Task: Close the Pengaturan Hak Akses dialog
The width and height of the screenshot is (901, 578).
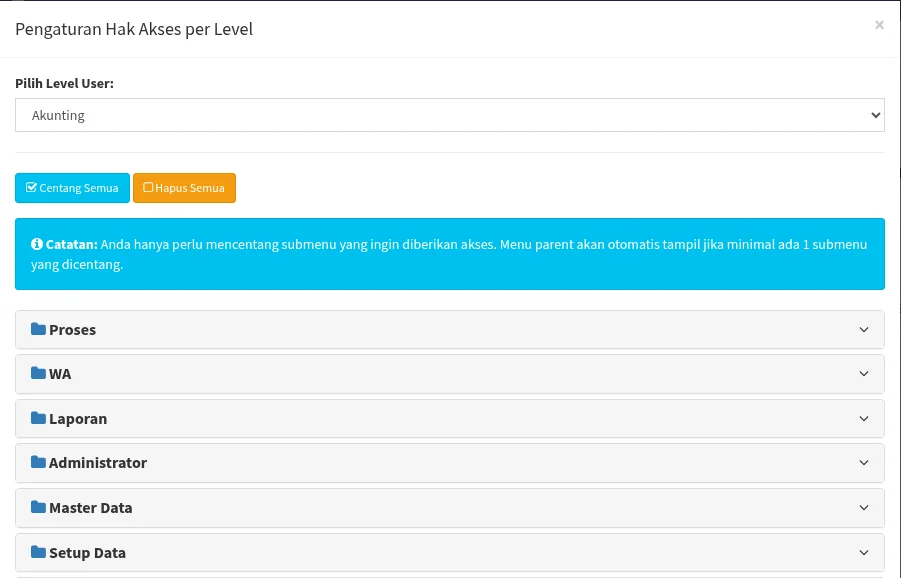Action: pyautogui.click(x=879, y=25)
